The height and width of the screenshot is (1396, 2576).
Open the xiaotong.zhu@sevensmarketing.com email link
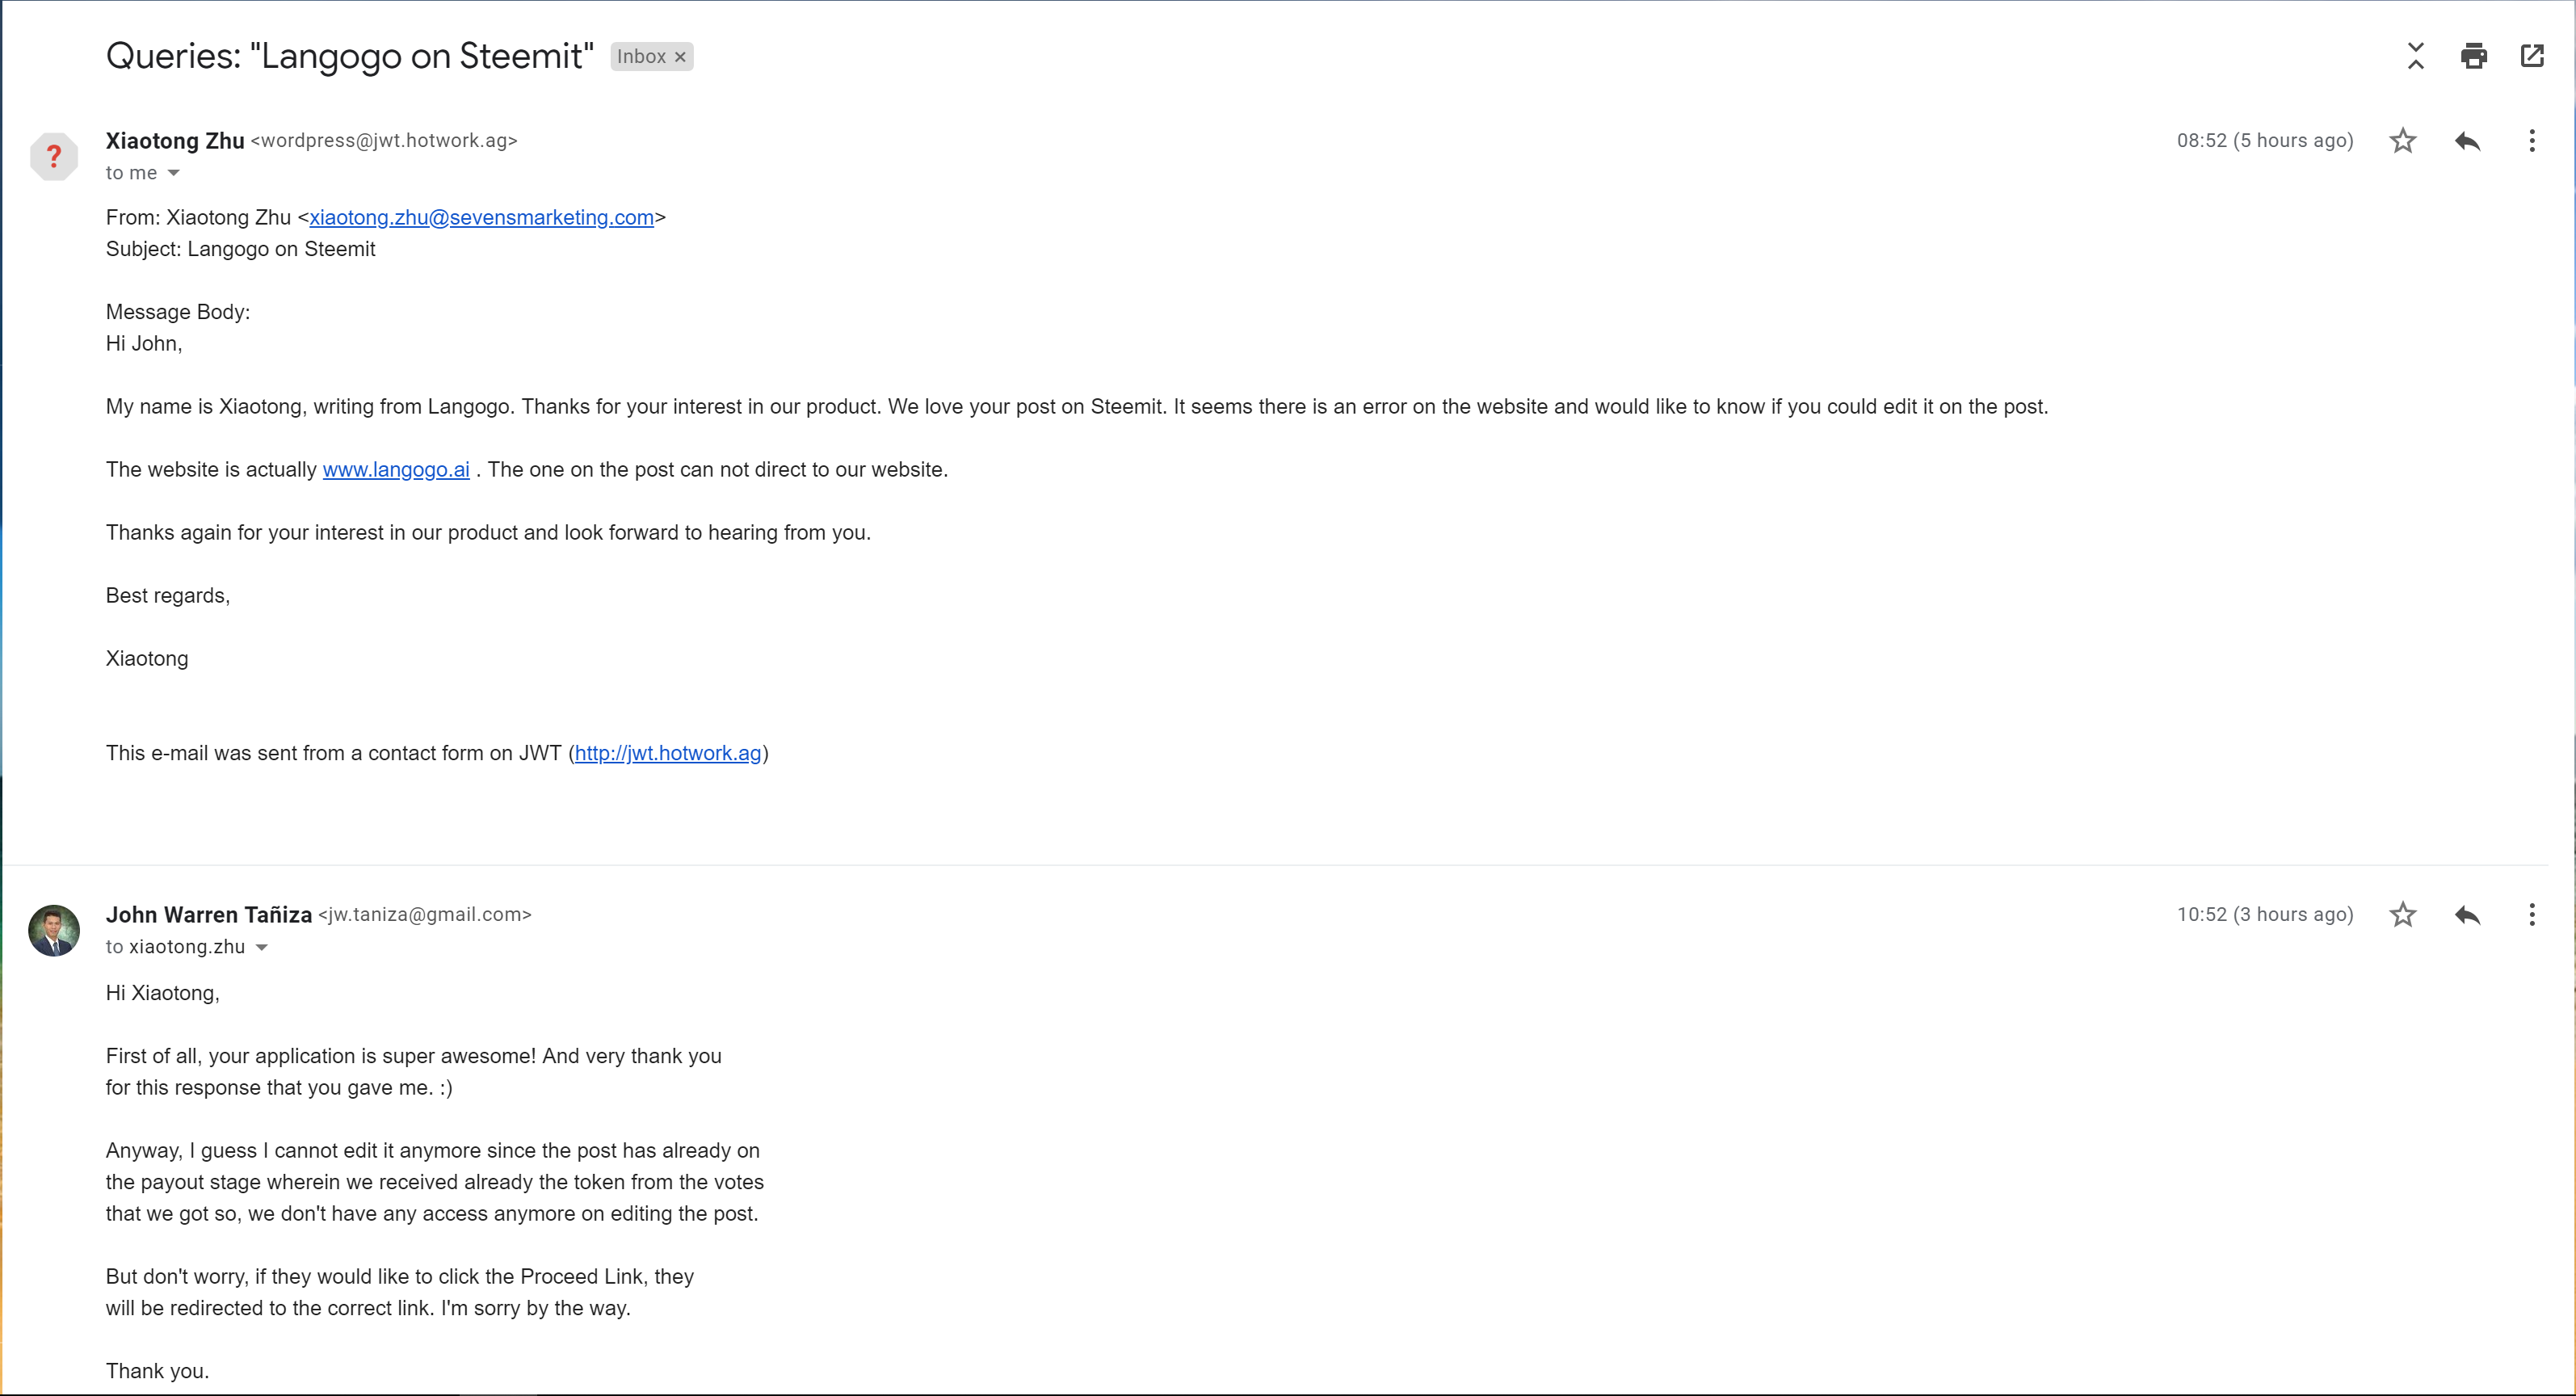[x=481, y=218]
